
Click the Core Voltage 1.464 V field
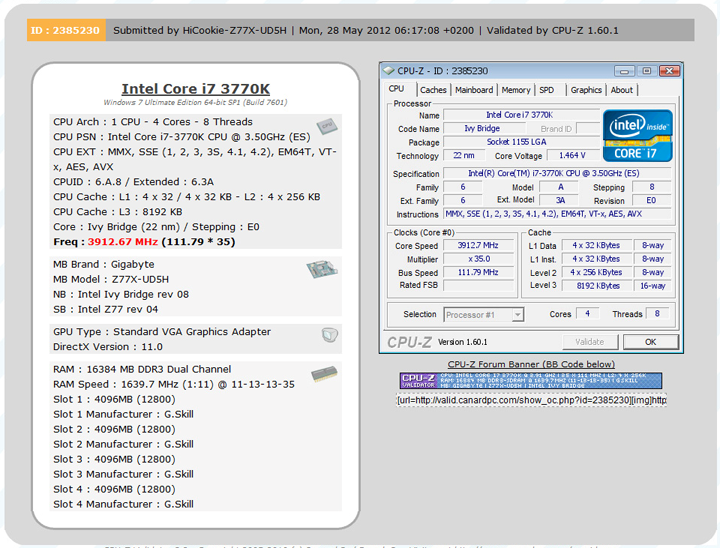[572, 155]
